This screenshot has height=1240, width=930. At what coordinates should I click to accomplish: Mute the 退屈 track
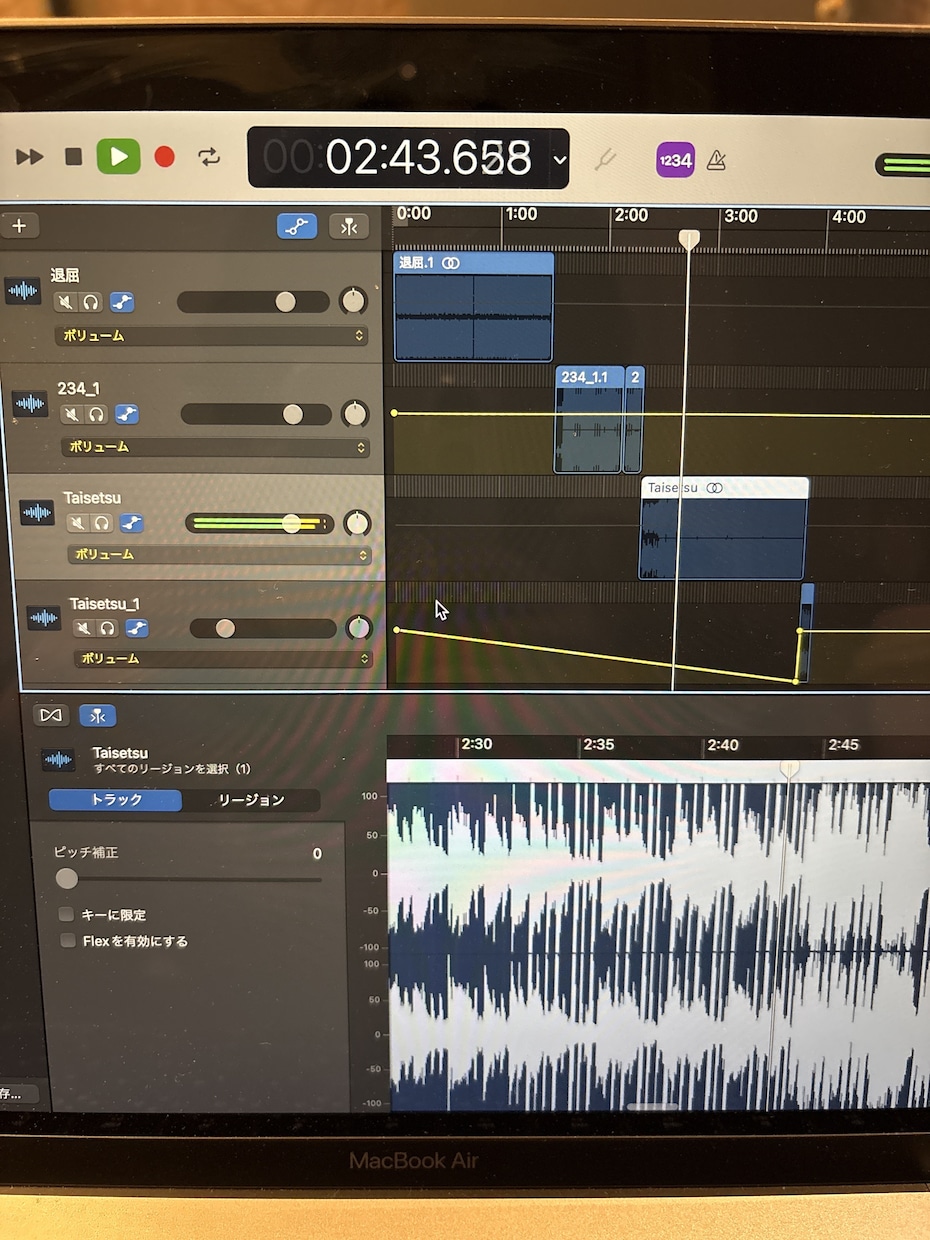(66, 302)
